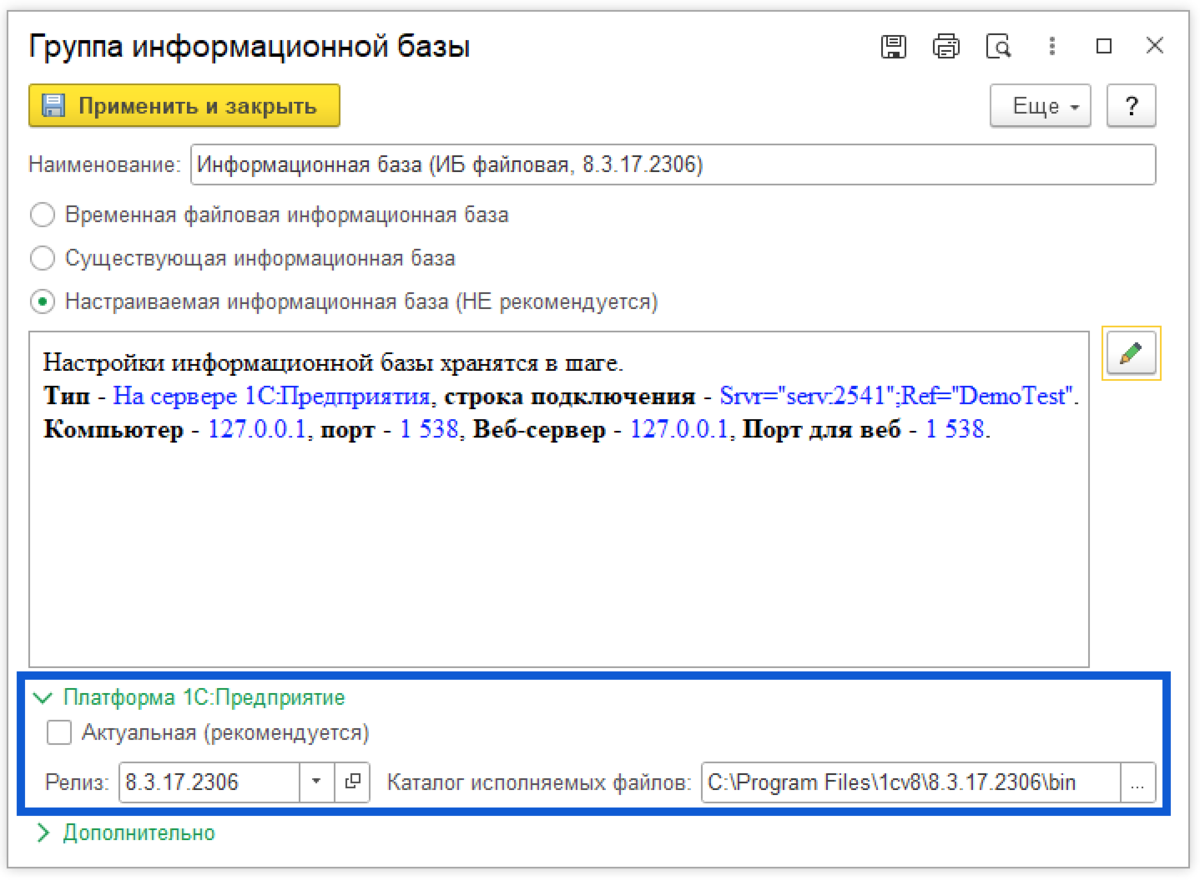Click the На сервере 1С:Предприятия link
Image resolution: width=1200 pixels, height=881 pixels.
pos(271,396)
